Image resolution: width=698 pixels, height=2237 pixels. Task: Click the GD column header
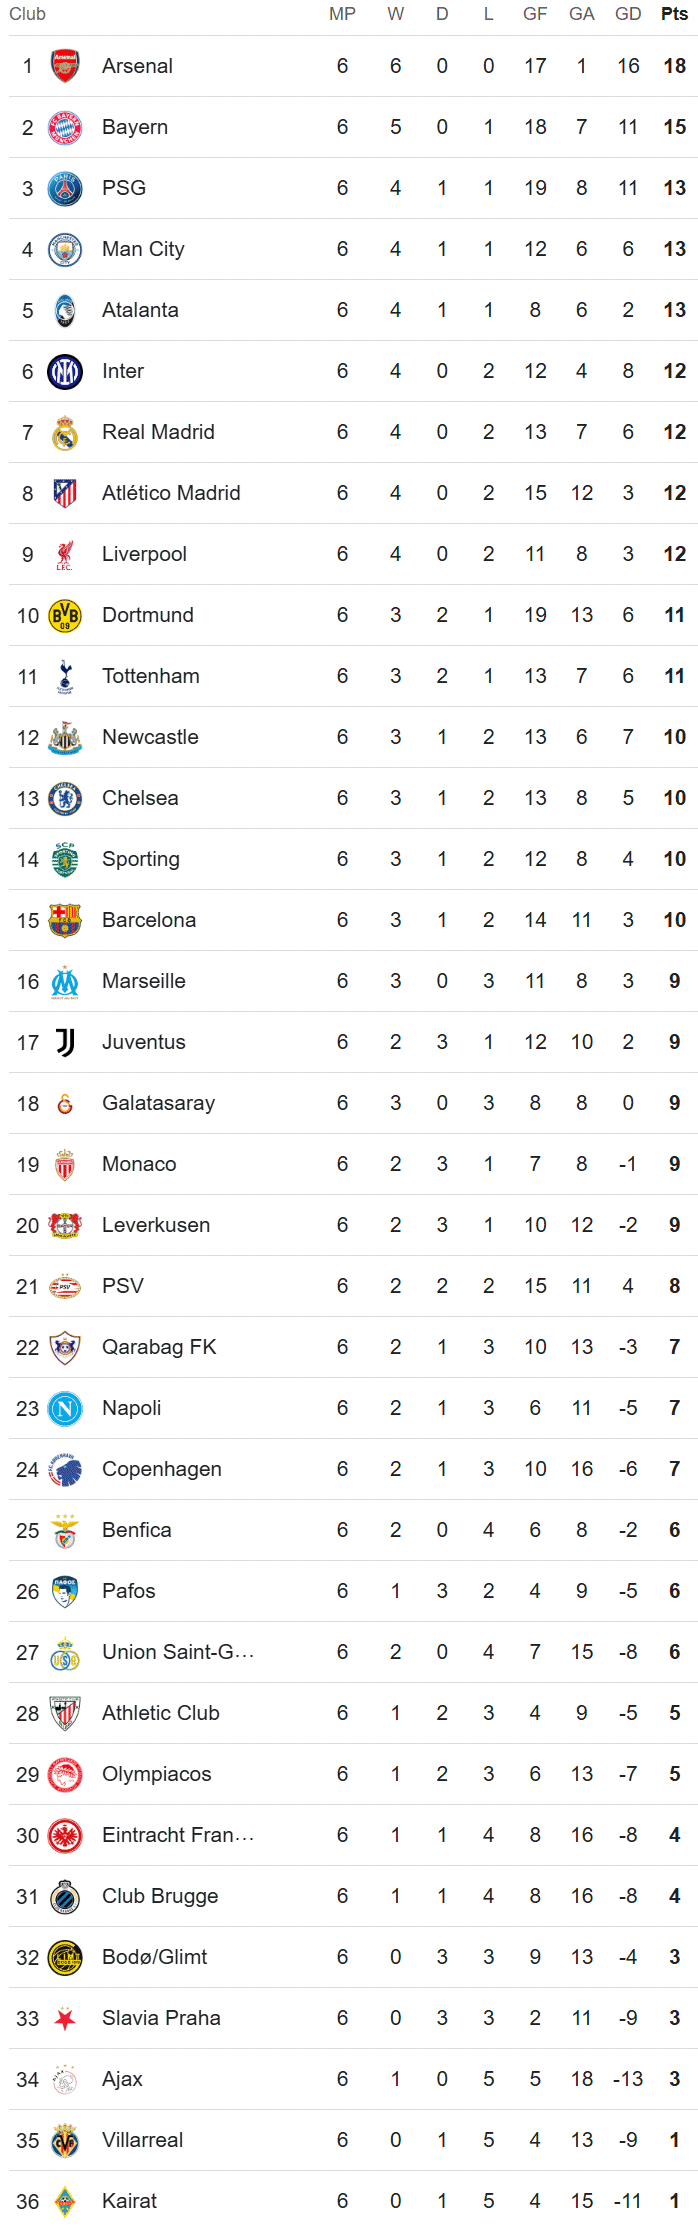tap(628, 14)
